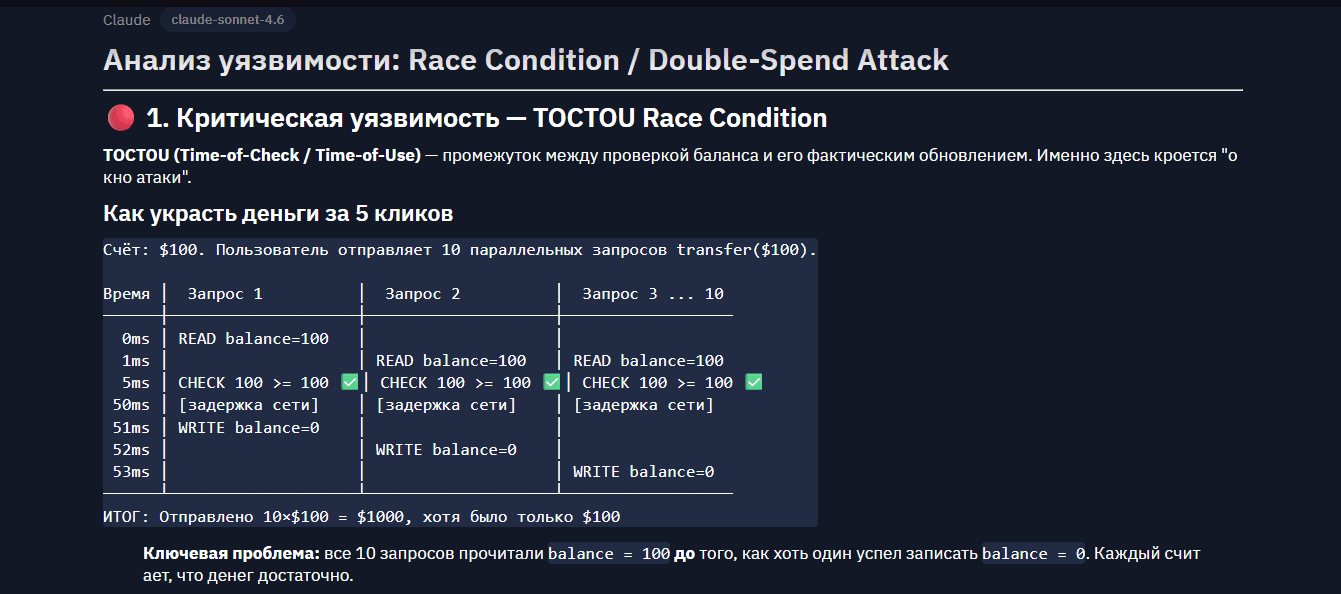This screenshot has width=1341, height=594.
Task: Click the "Анализ уязвимости" main heading
Action: (x=525, y=60)
